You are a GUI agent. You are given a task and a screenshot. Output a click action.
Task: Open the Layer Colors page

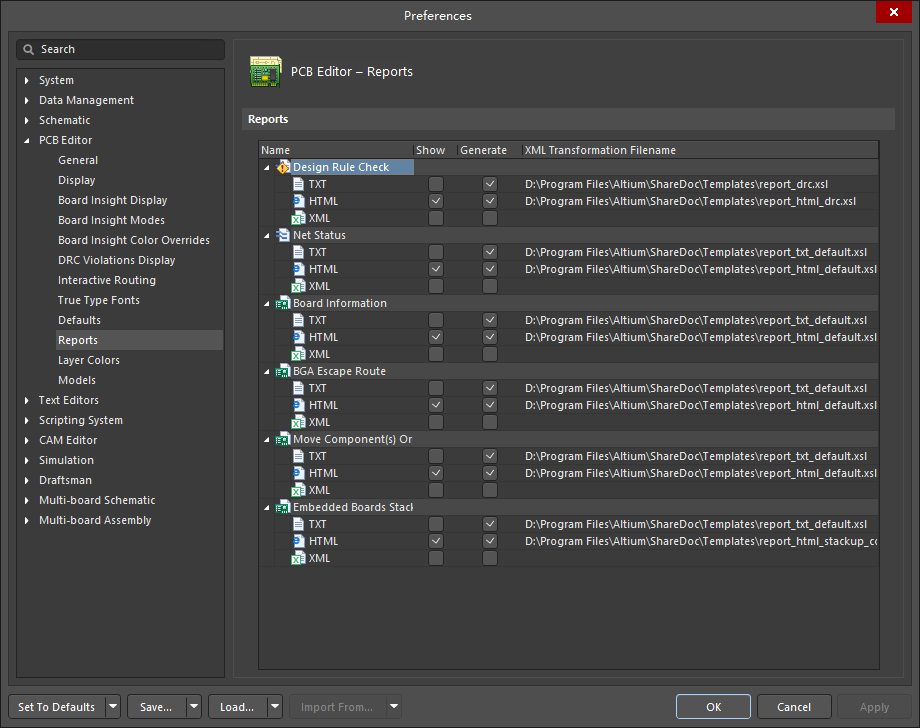coord(89,360)
